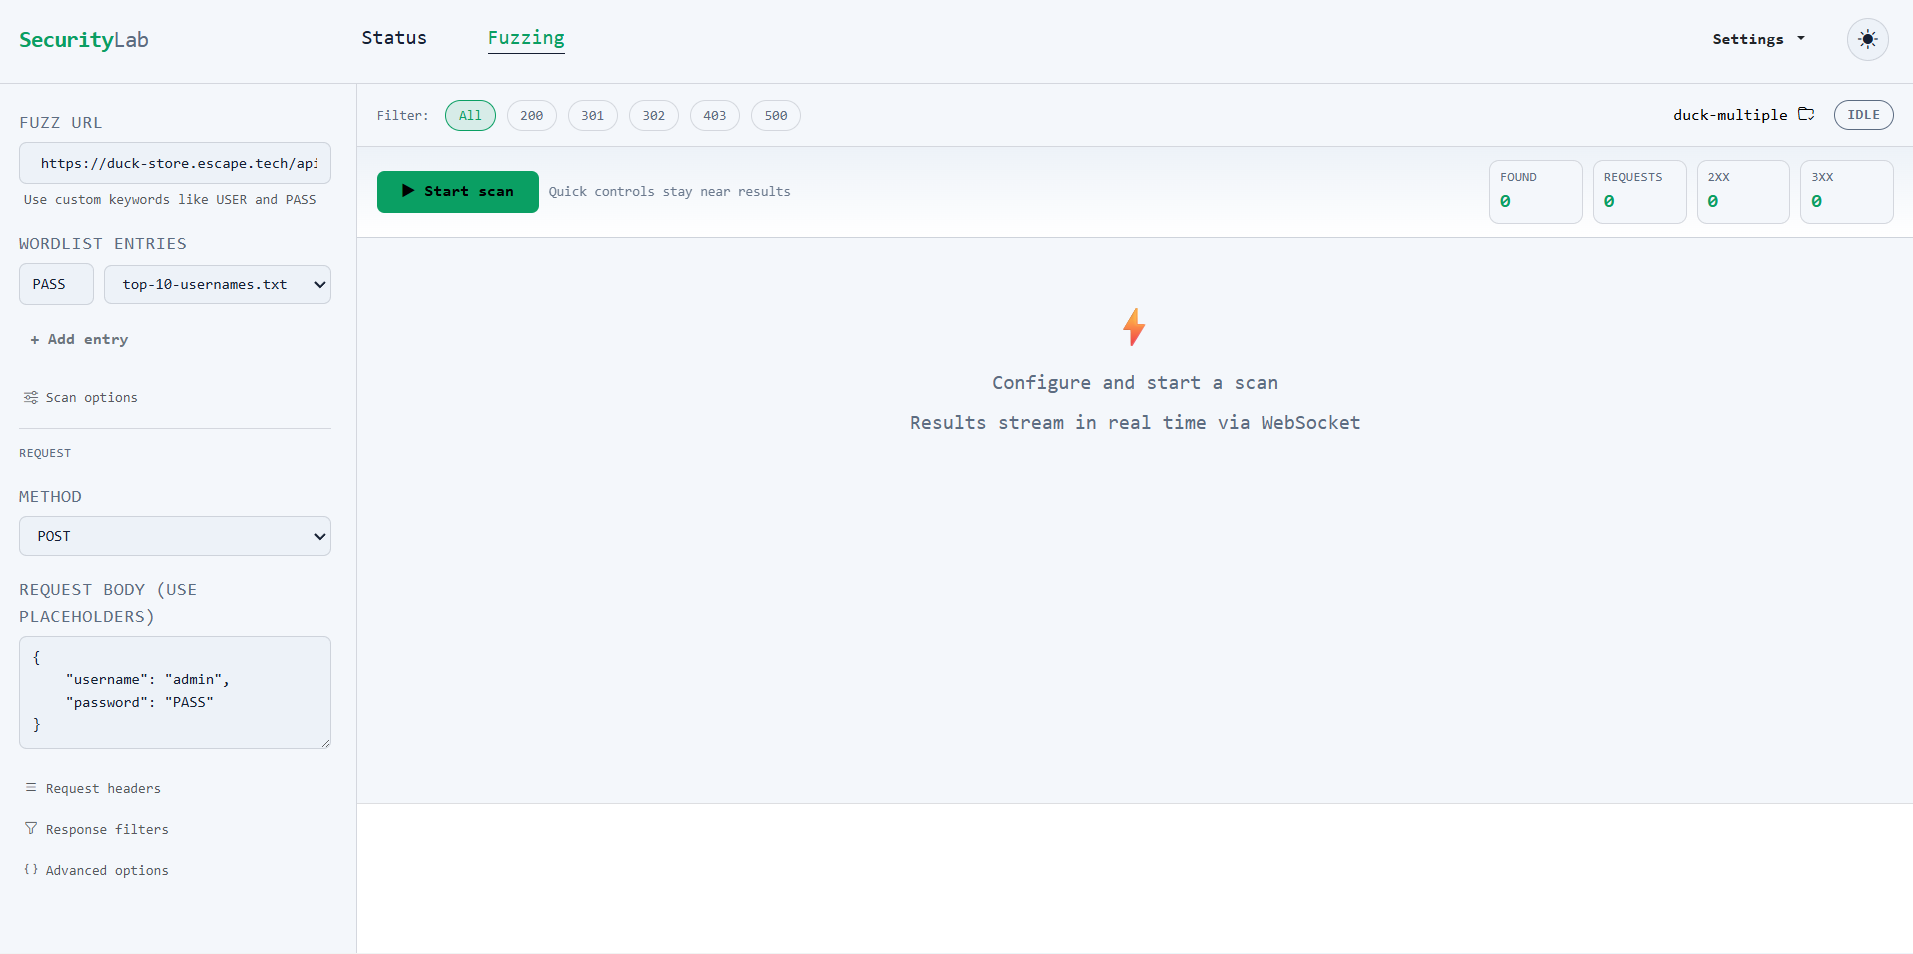The height and width of the screenshot is (954, 1913).
Task: Filter results by status 500
Action: [775, 115]
